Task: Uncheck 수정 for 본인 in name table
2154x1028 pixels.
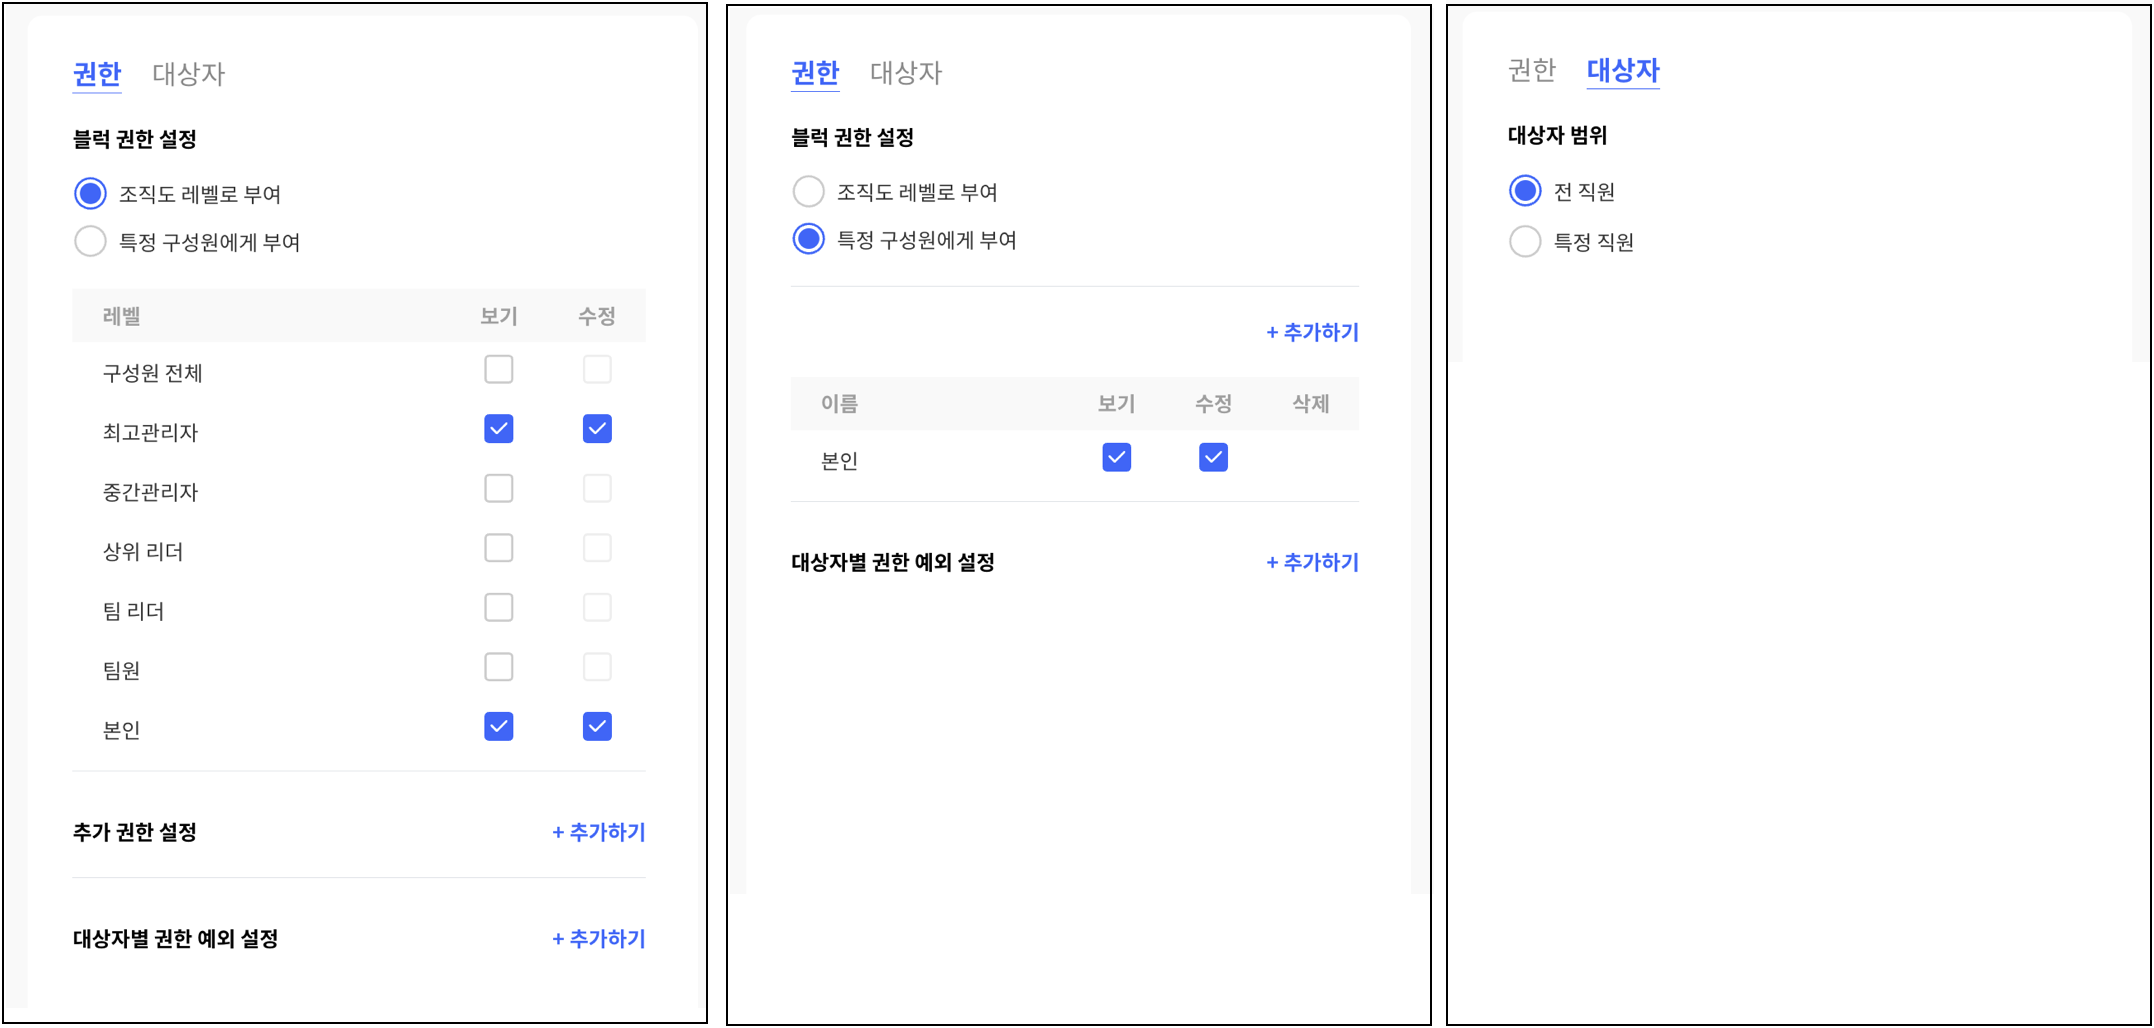Action: click(1213, 458)
